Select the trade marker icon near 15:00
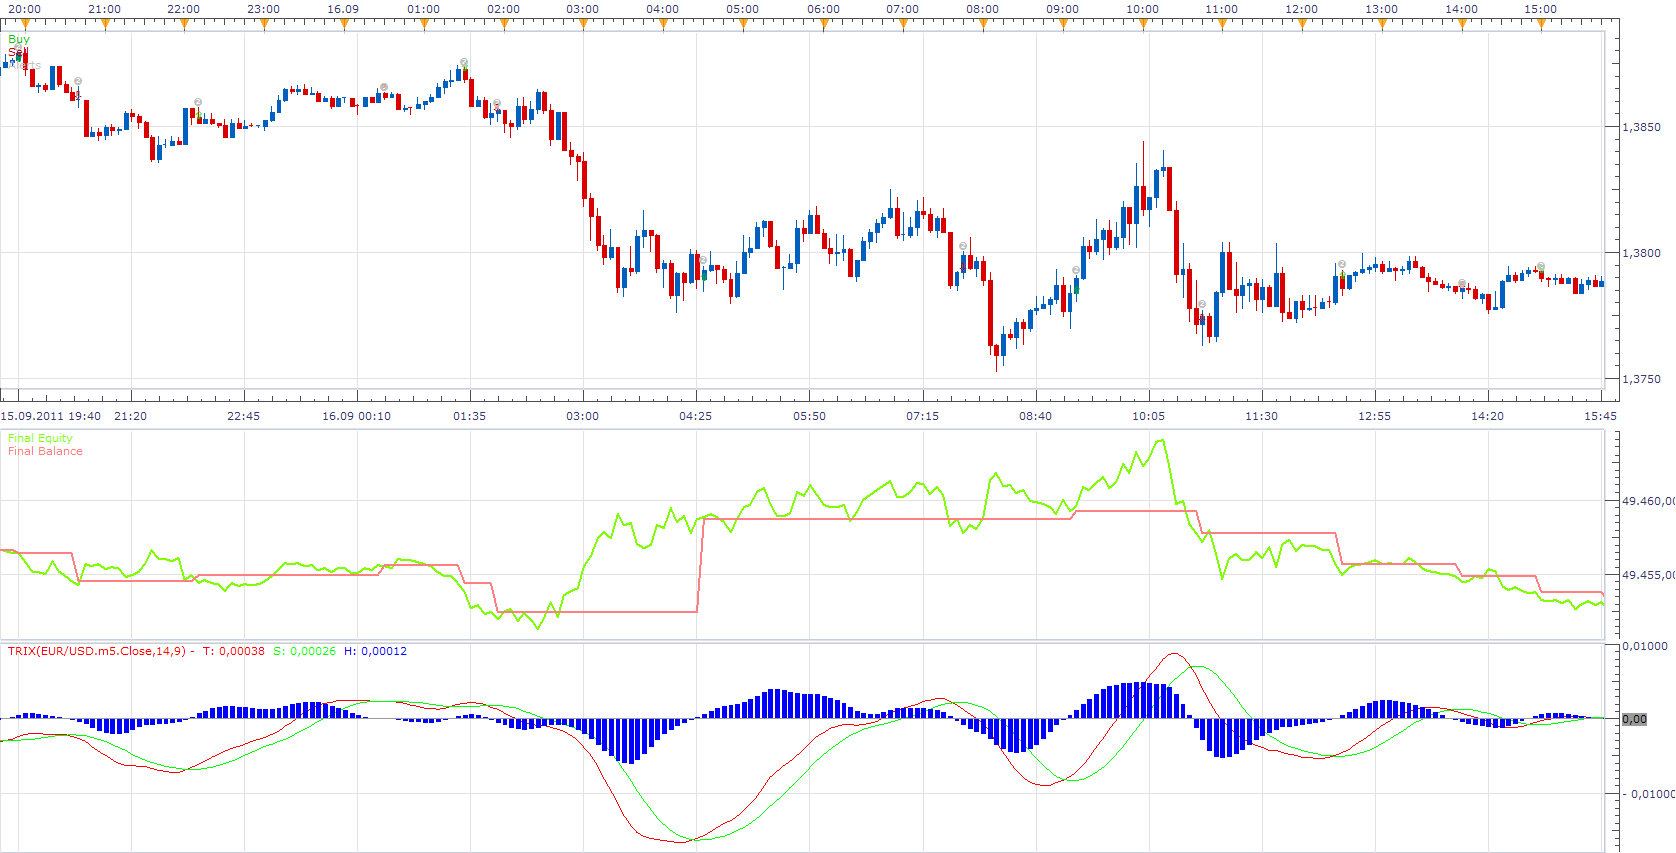The image size is (1676, 853). (1541, 267)
